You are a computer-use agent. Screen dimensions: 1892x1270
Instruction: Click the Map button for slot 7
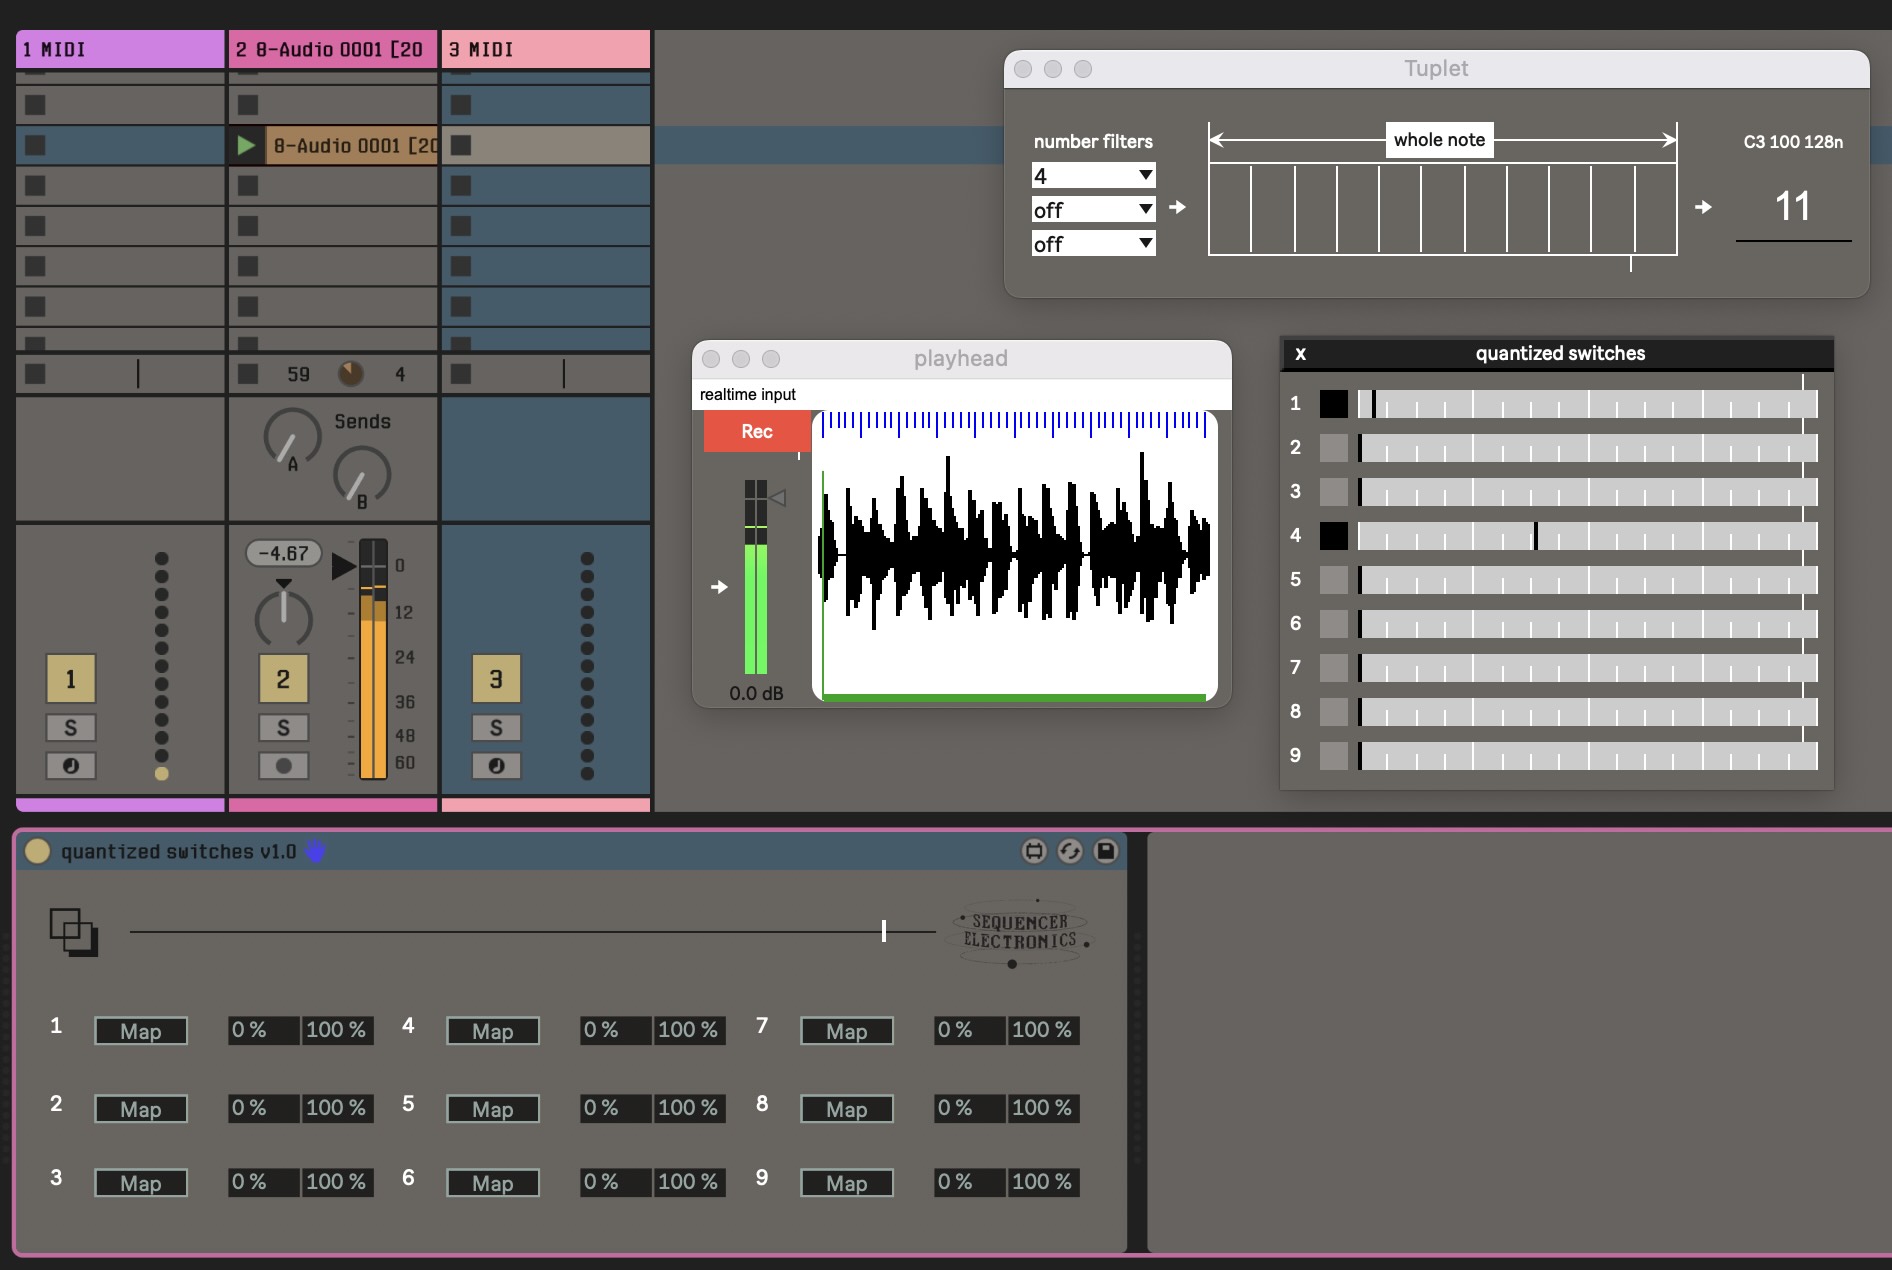point(846,1031)
